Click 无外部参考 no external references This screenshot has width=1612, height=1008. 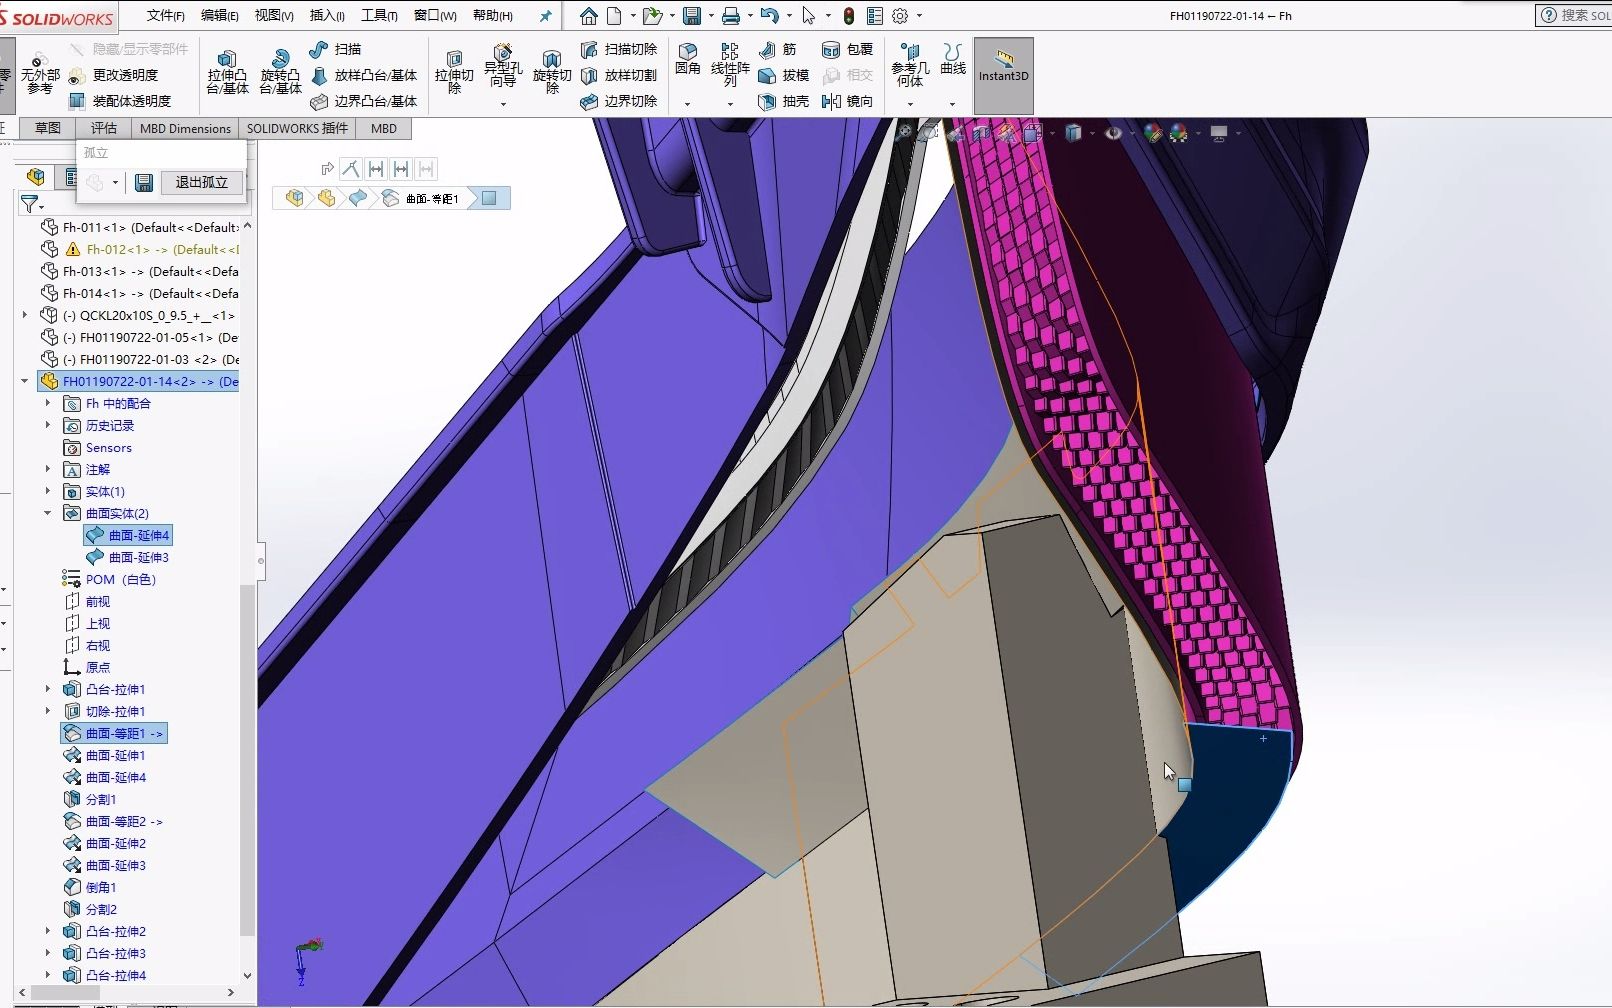40,74
